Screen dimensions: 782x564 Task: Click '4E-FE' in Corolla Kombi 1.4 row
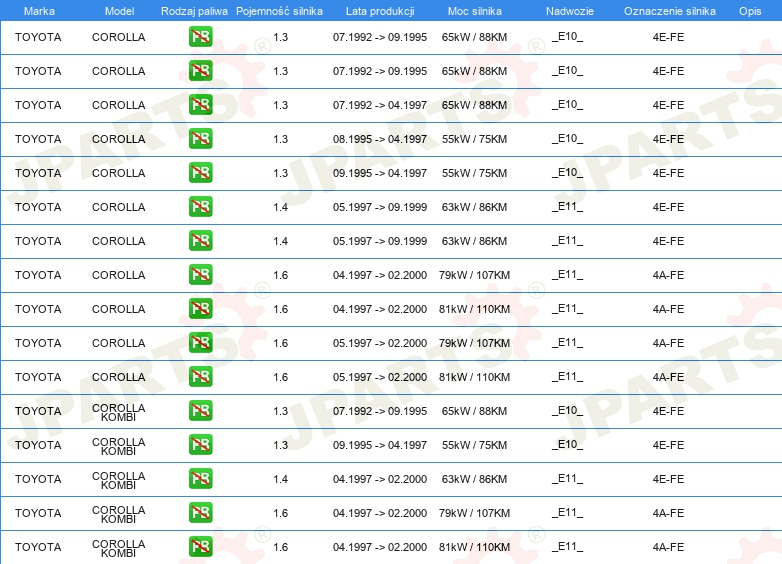tap(668, 479)
